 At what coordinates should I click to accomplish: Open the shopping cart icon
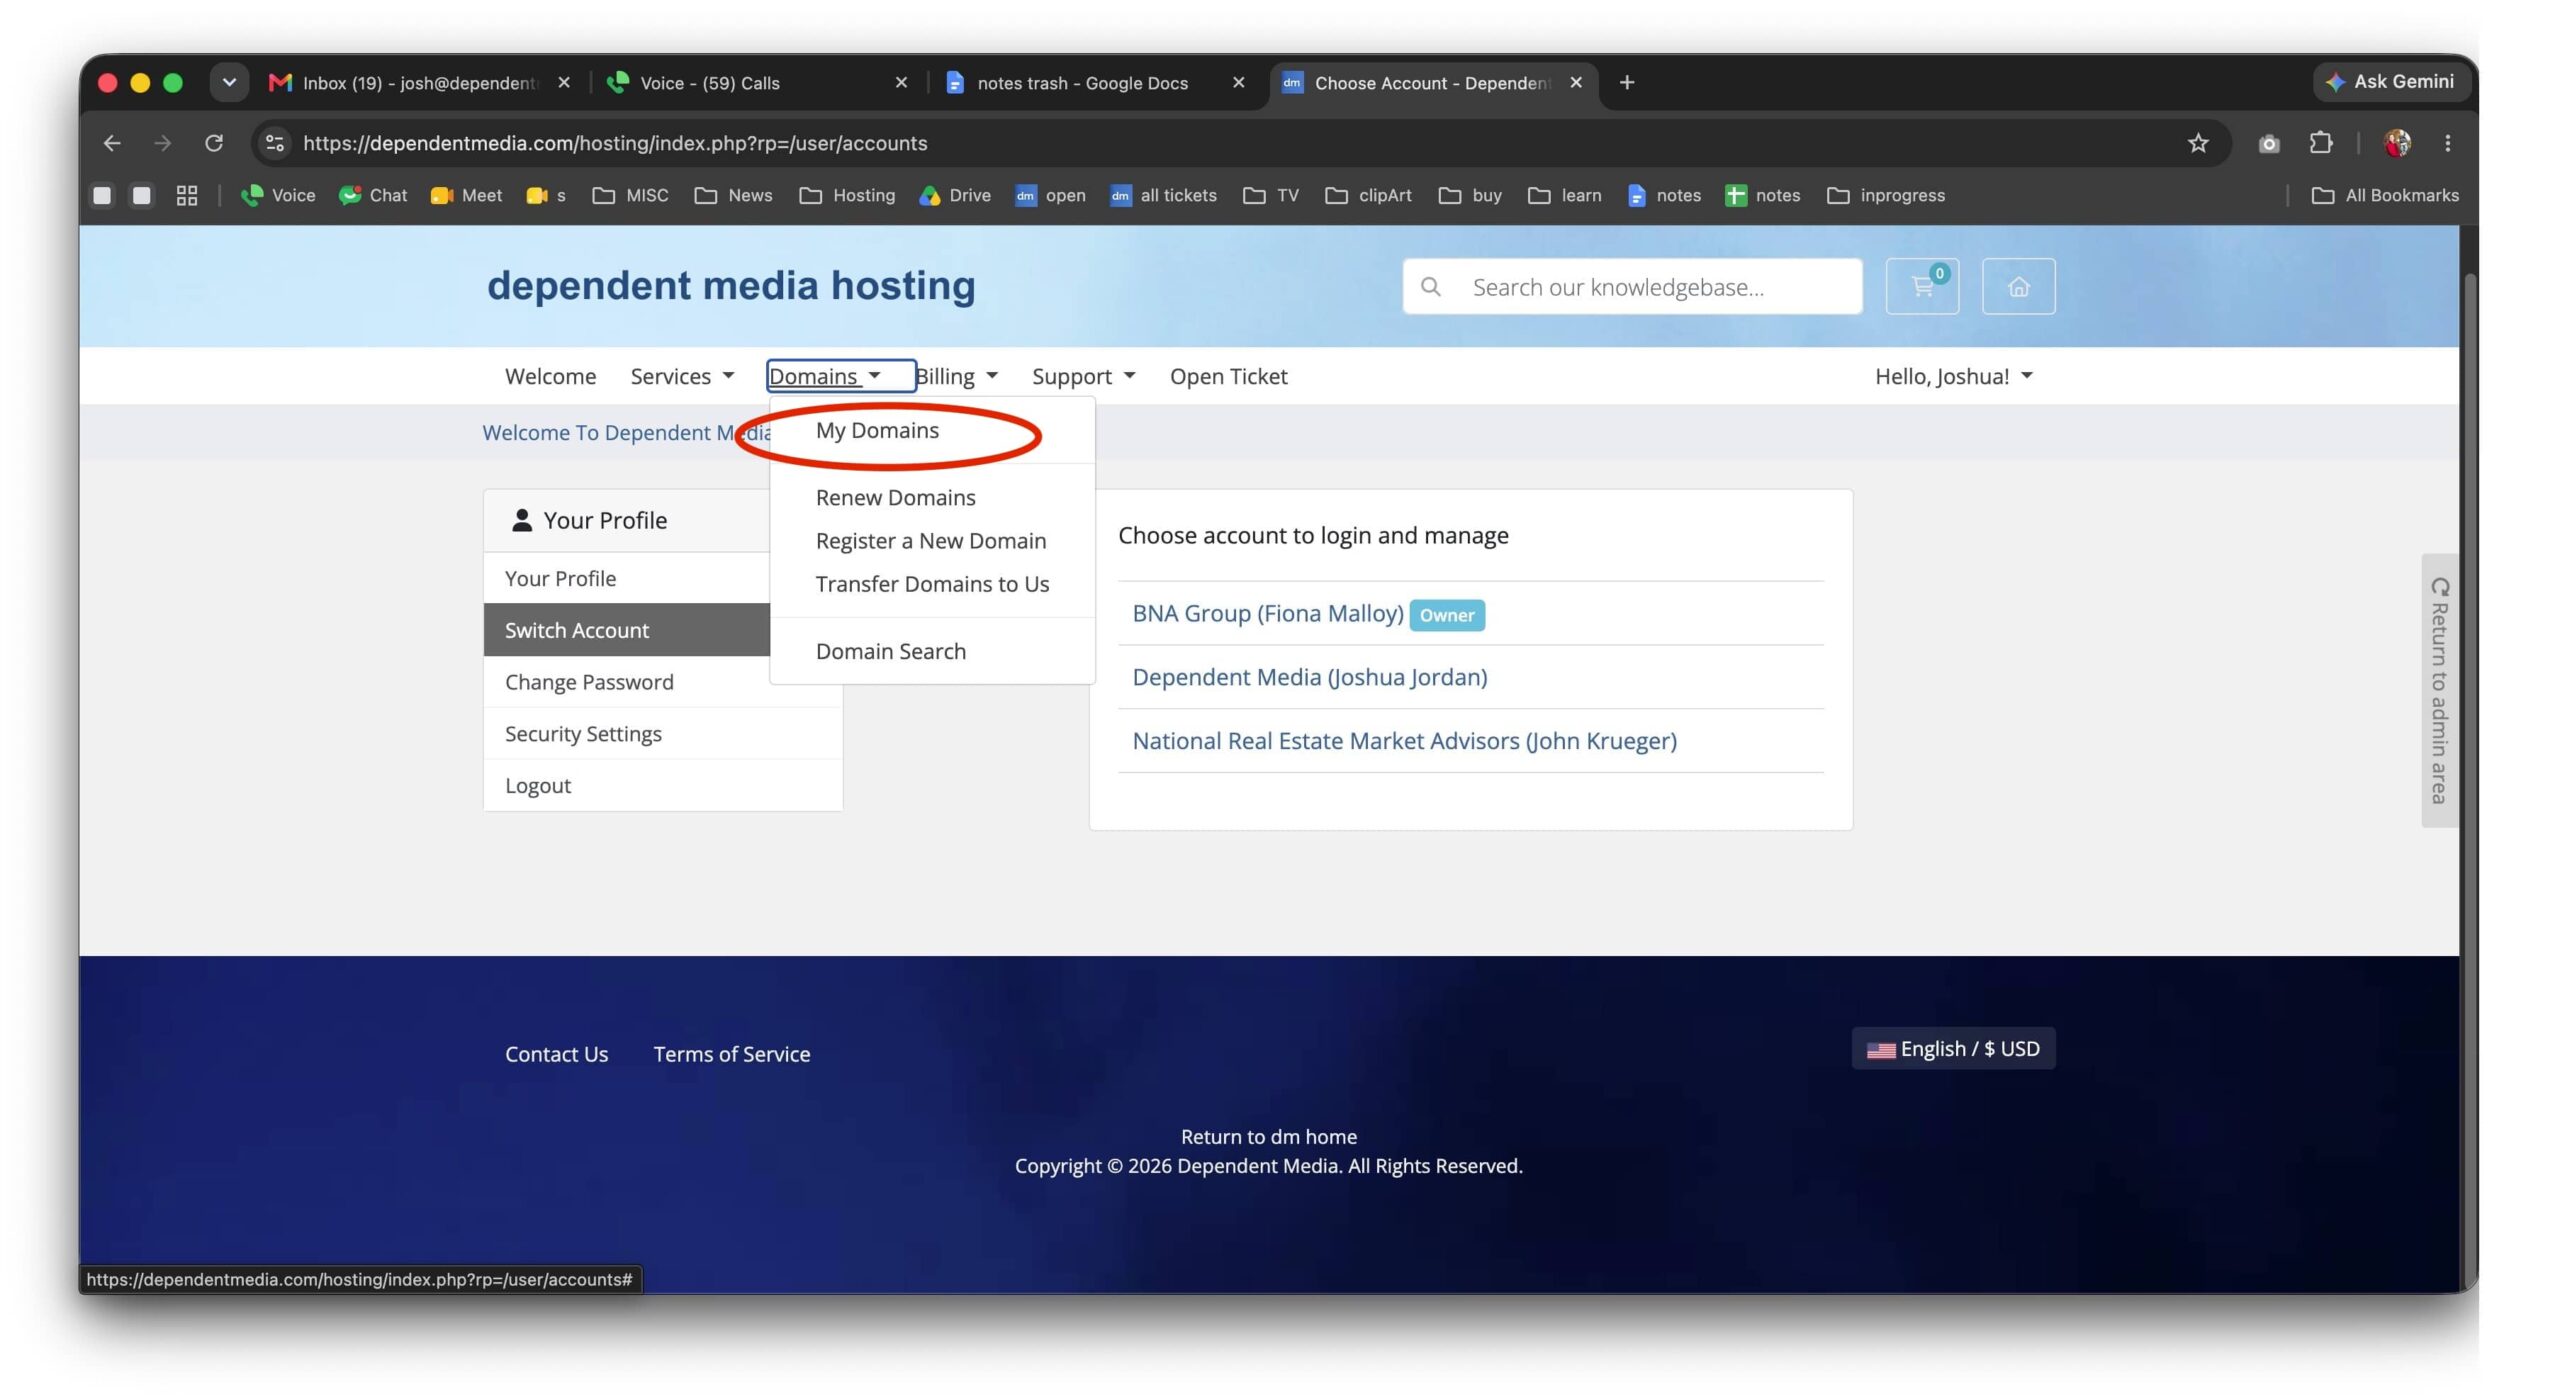point(1922,286)
